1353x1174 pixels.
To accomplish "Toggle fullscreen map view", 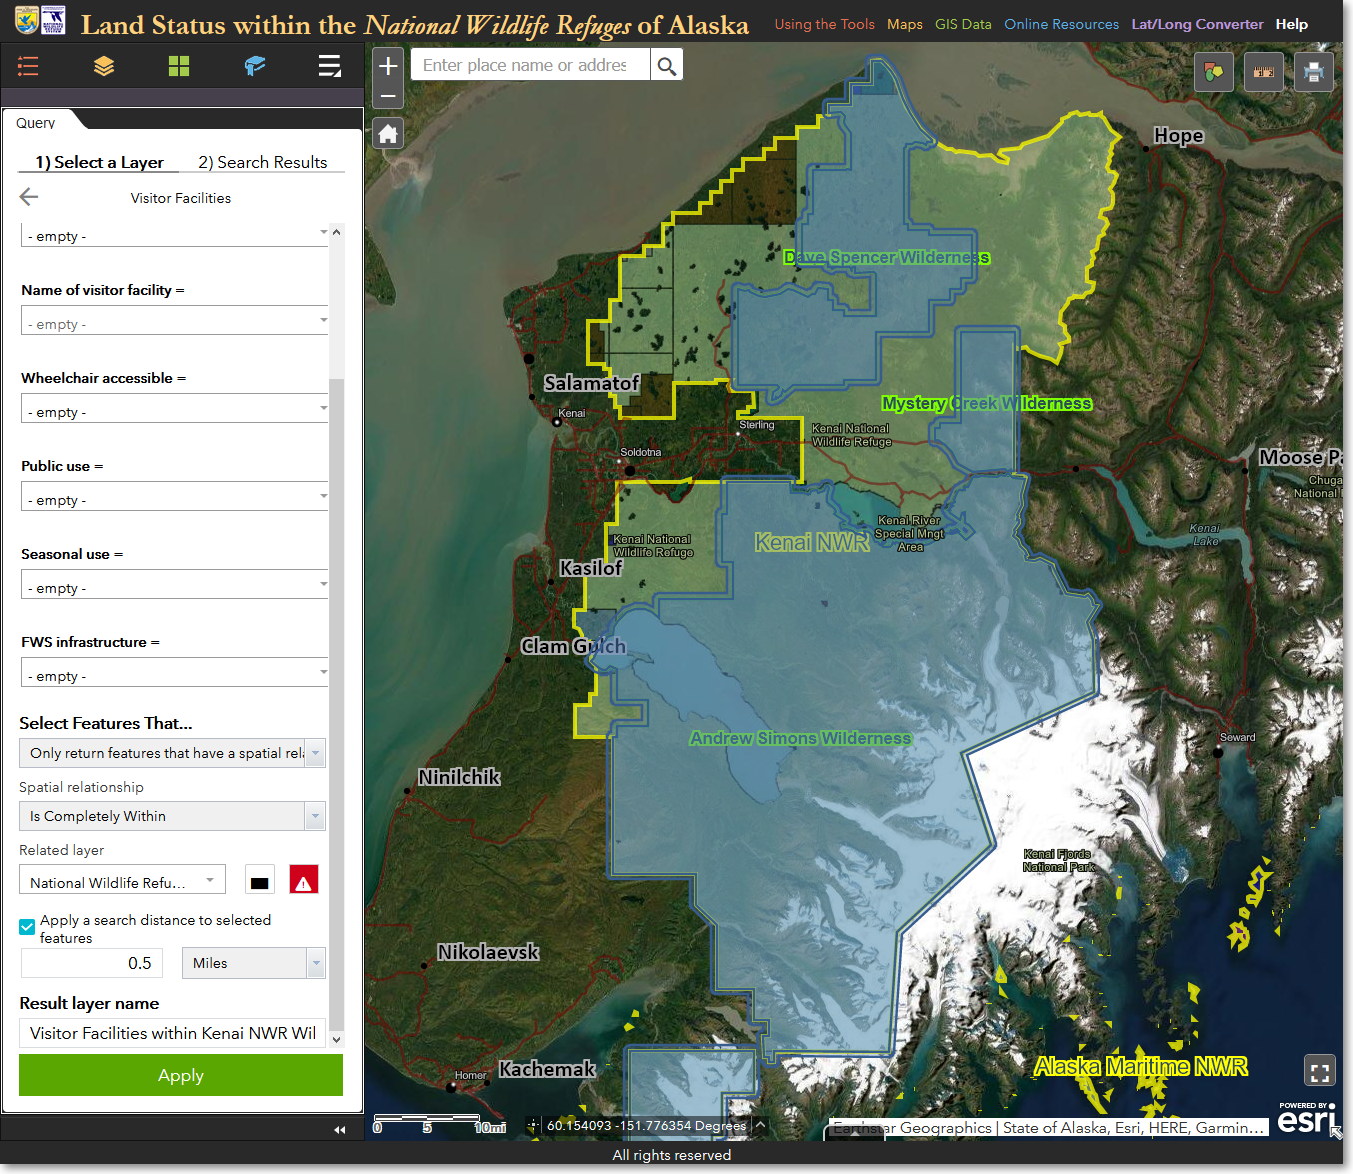I will point(1319,1072).
